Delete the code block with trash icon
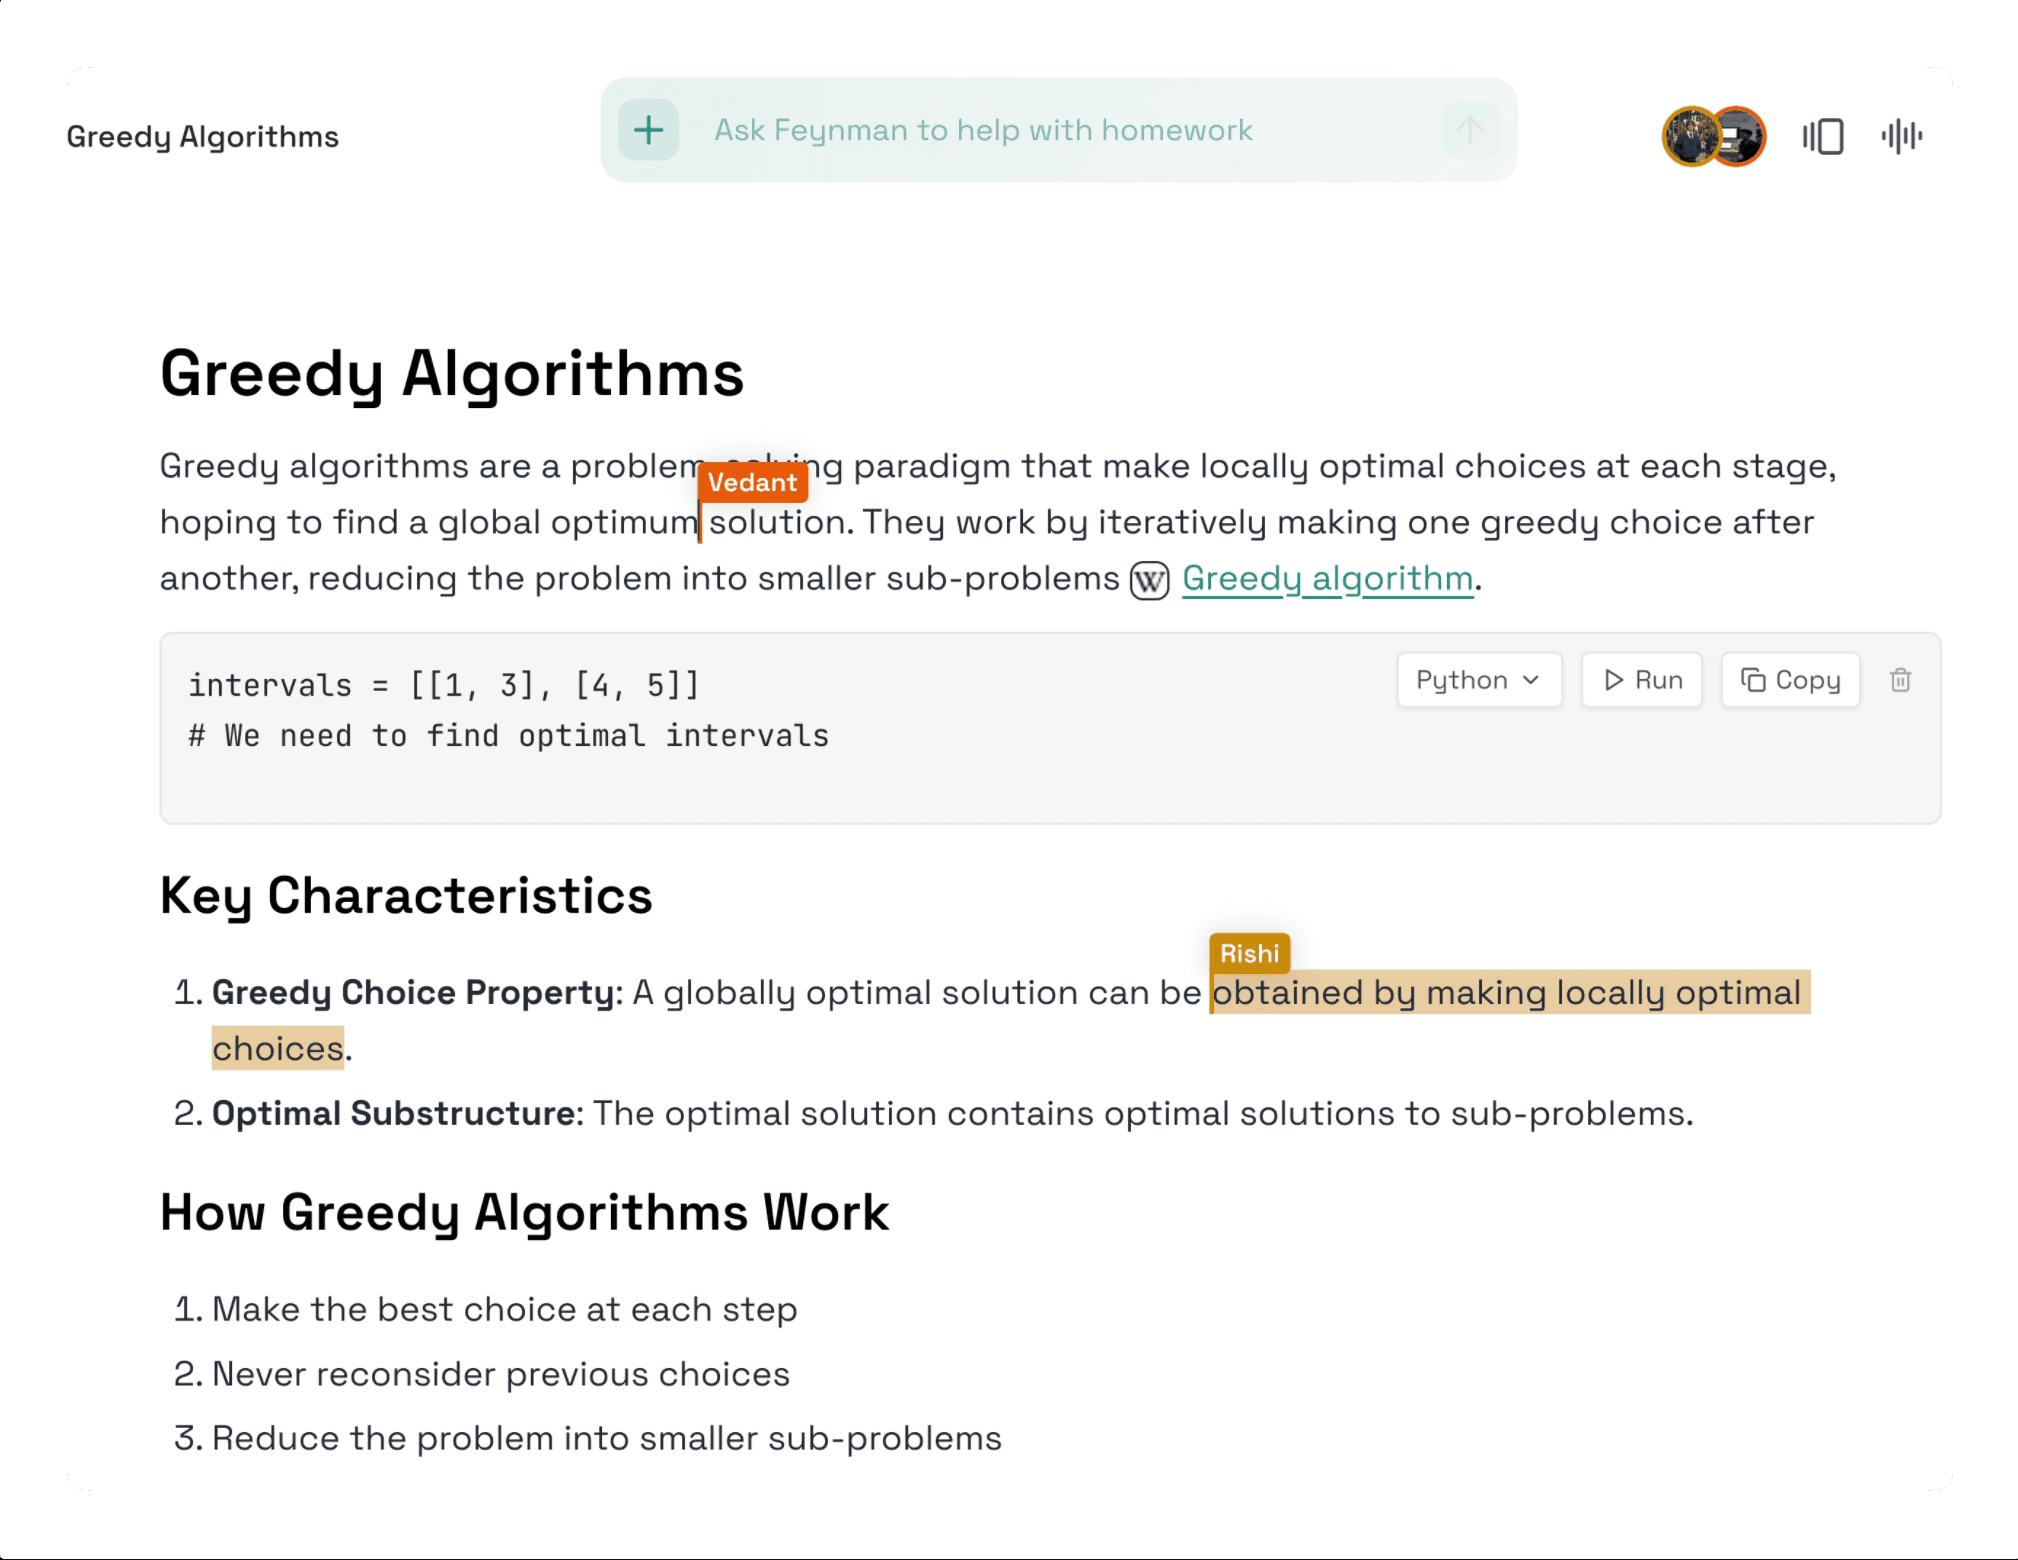 [1900, 680]
